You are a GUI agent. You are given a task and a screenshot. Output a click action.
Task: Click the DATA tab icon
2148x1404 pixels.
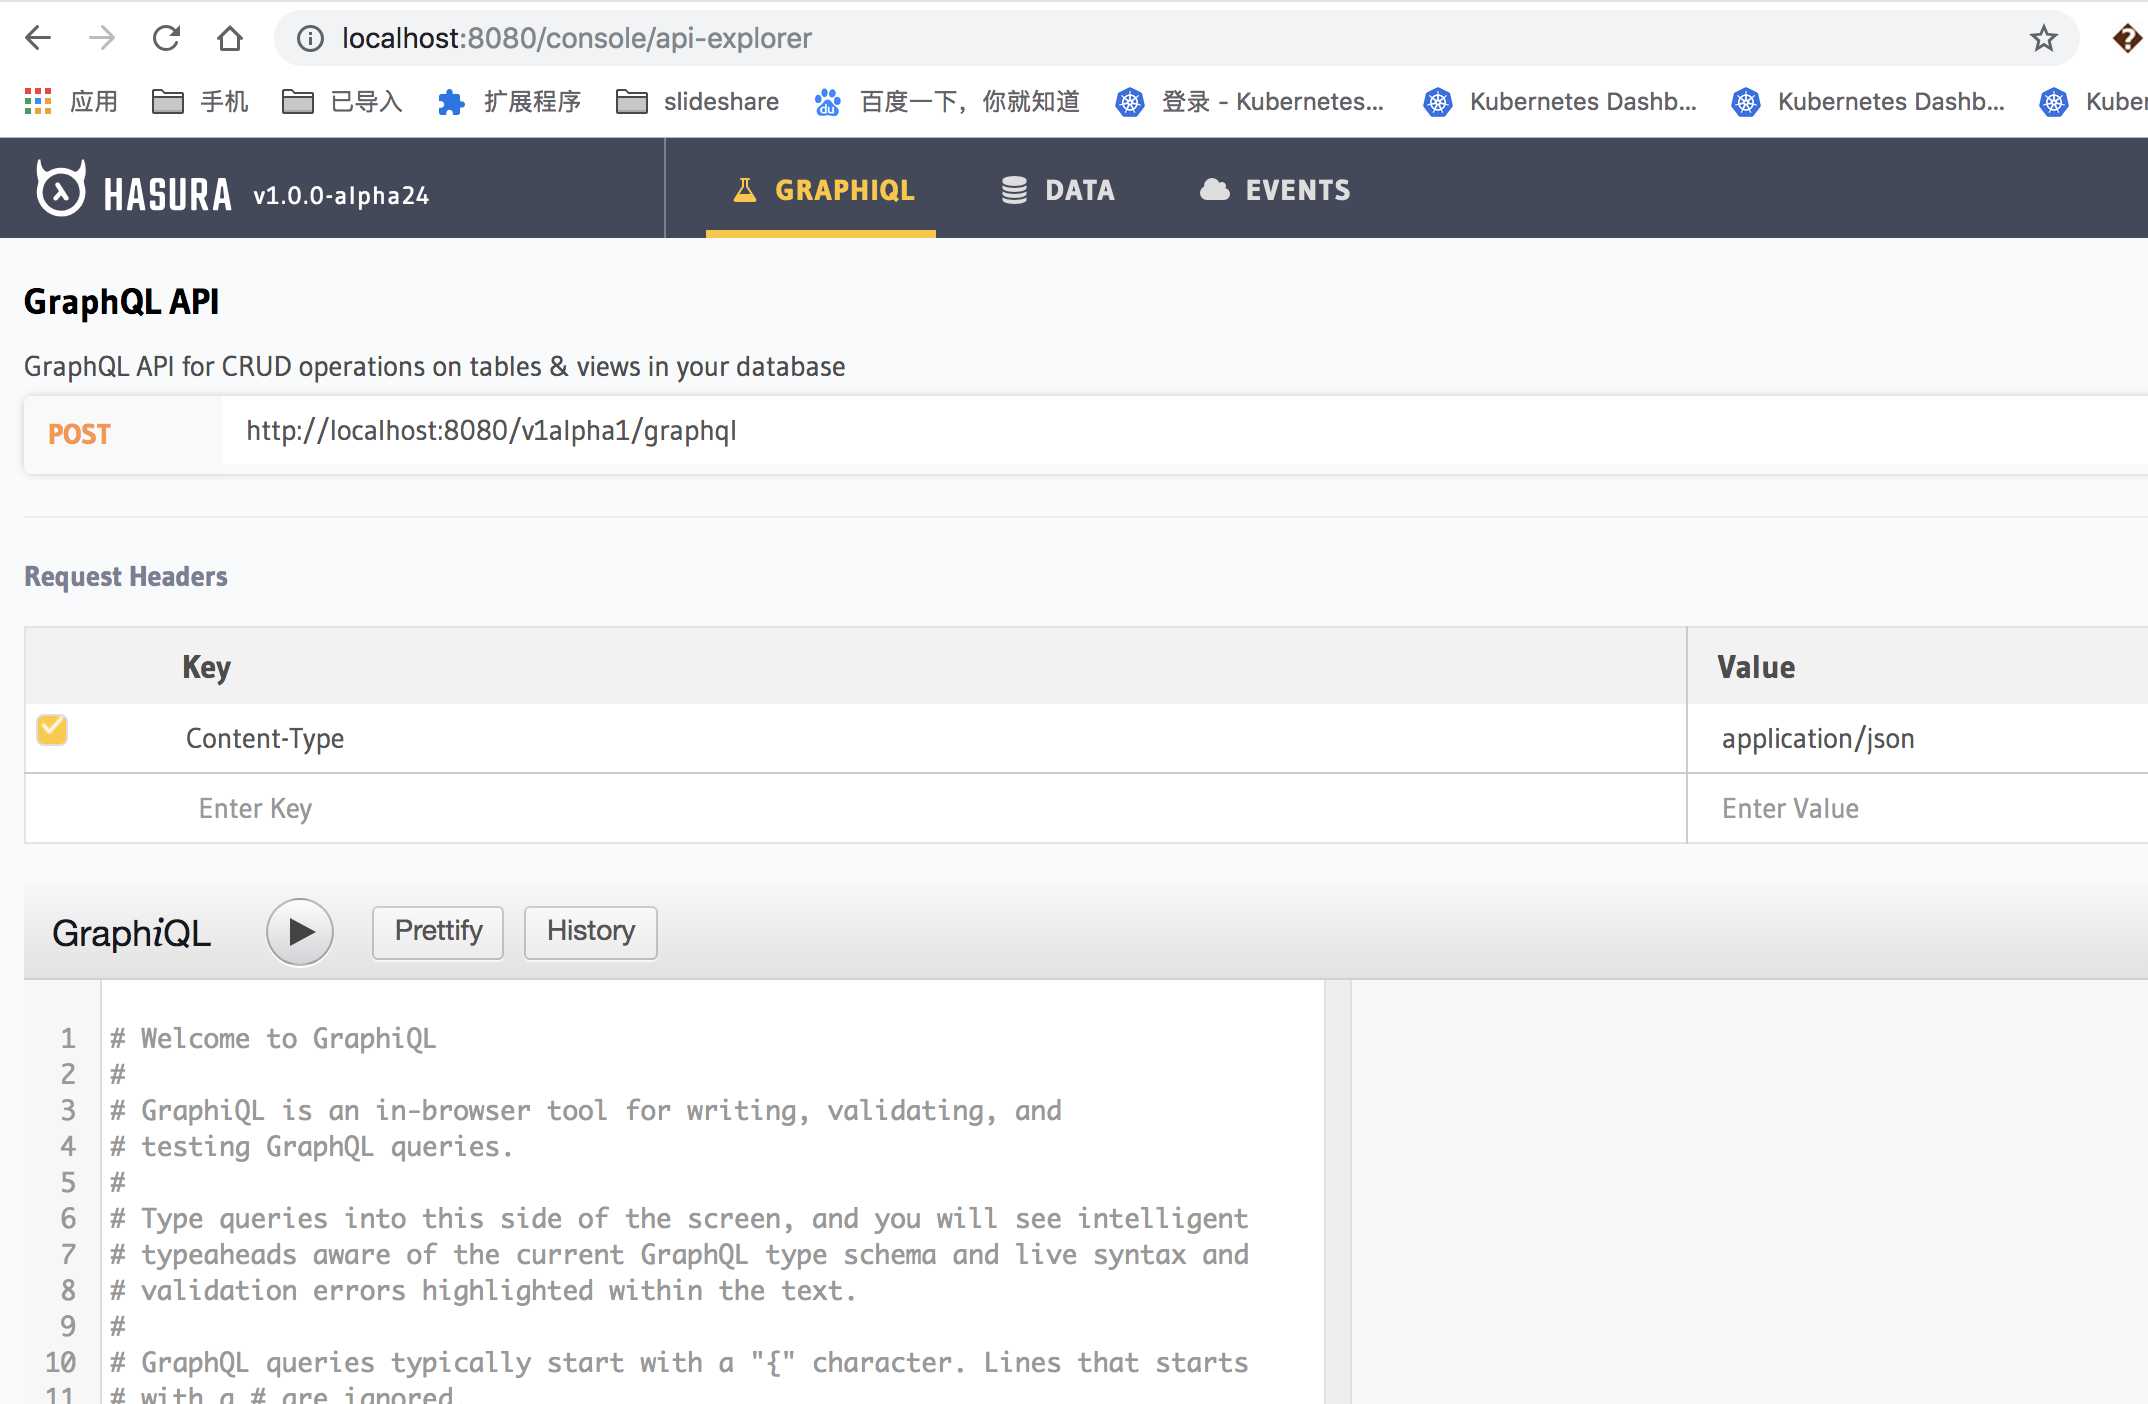1015,188
